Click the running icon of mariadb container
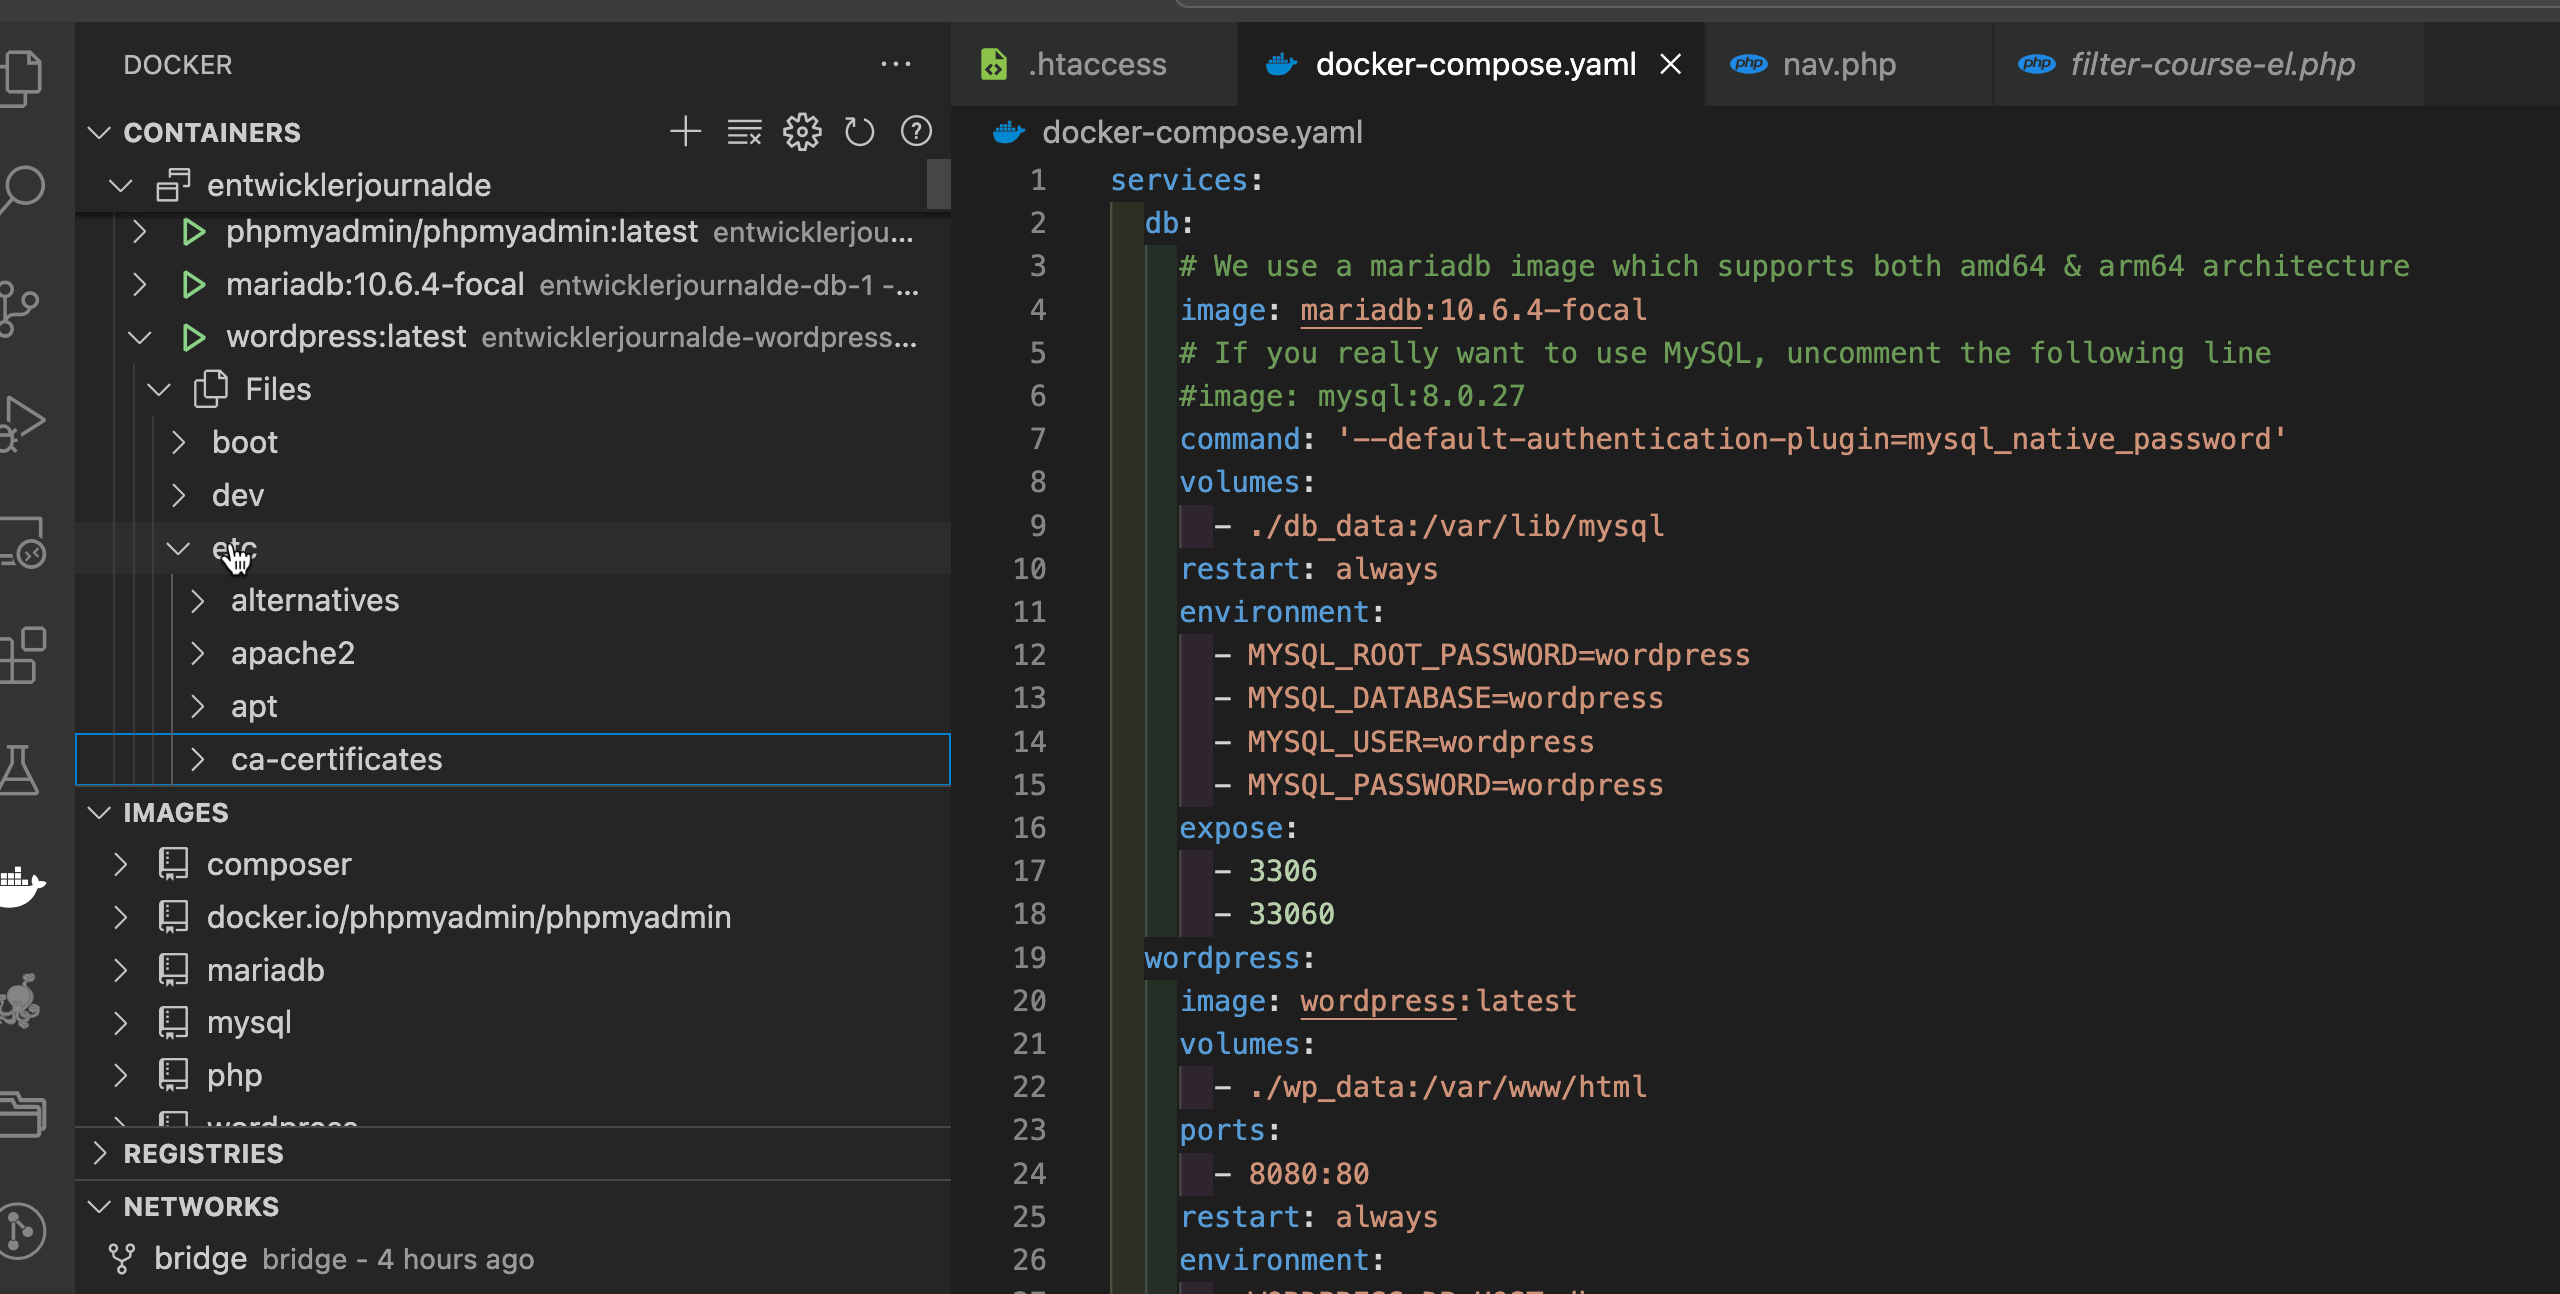This screenshot has width=2560, height=1294. click(x=193, y=285)
